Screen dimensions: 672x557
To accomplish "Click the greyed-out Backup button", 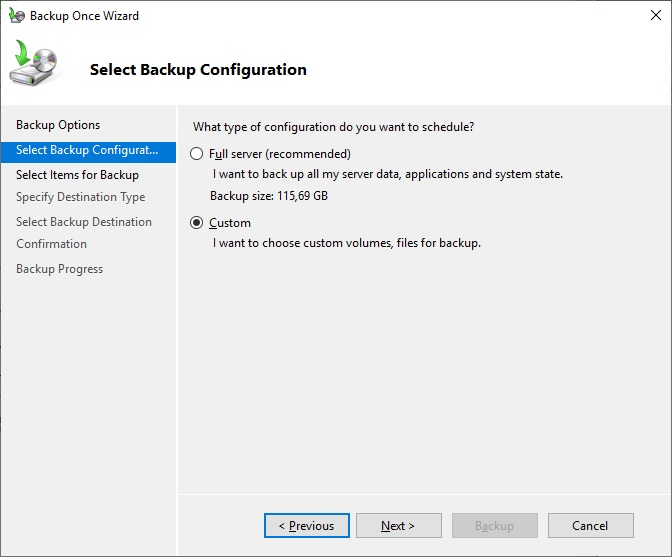I will tap(494, 526).
